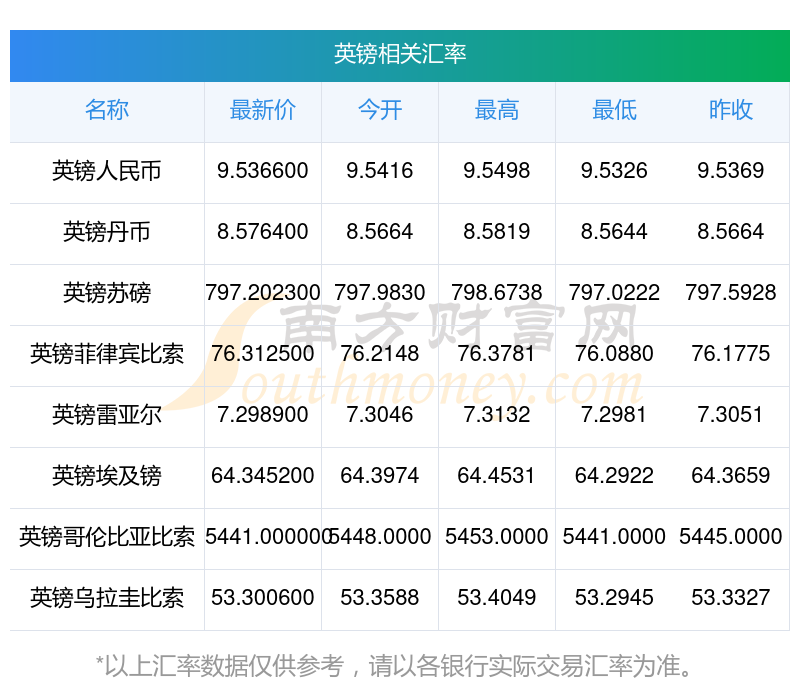Click the 英镑乌拉圭比索 row name

click(x=107, y=597)
